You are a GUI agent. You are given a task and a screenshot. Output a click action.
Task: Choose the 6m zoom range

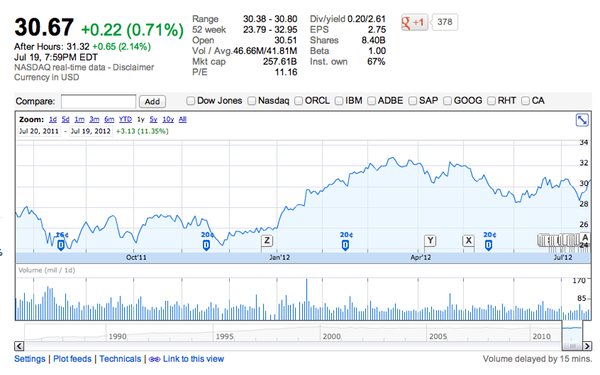click(x=109, y=119)
